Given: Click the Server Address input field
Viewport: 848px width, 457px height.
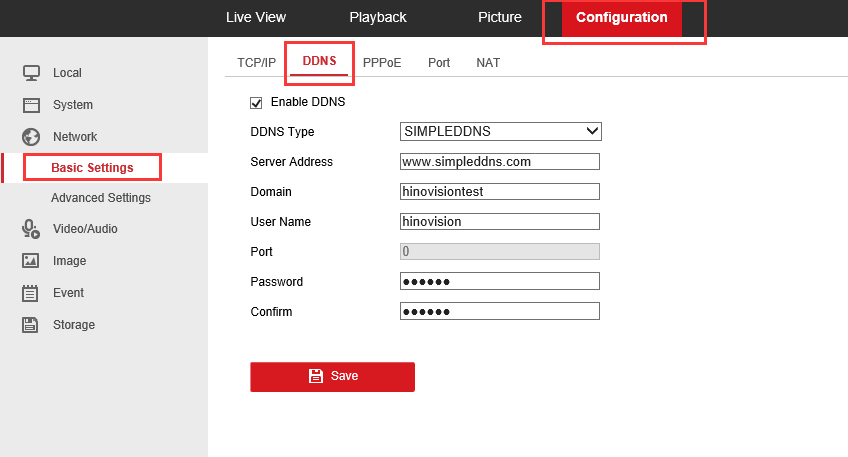Looking at the screenshot, I should point(500,161).
